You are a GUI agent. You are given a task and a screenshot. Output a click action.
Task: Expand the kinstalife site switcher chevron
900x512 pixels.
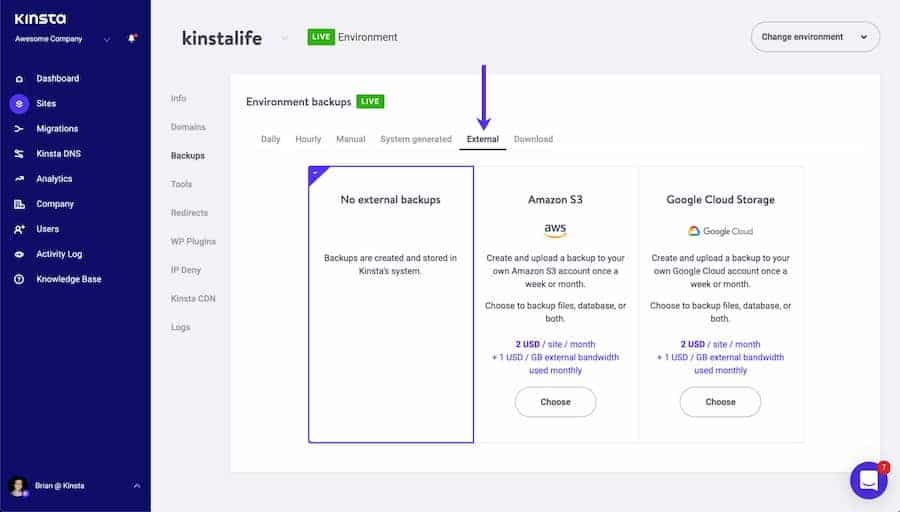pos(284,38)
